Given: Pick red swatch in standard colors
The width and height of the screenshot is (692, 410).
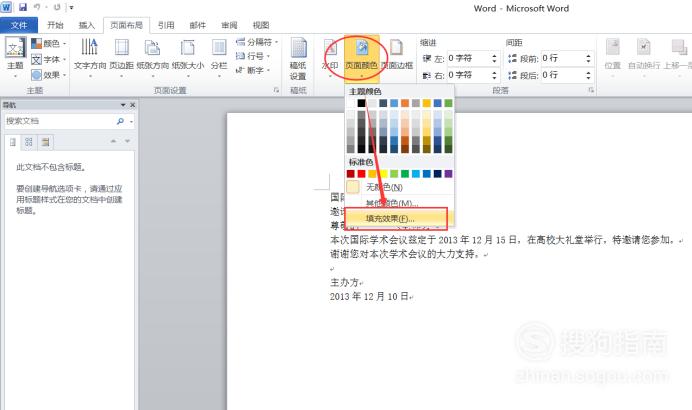Looking at the screenshot, I should point(361,173).
